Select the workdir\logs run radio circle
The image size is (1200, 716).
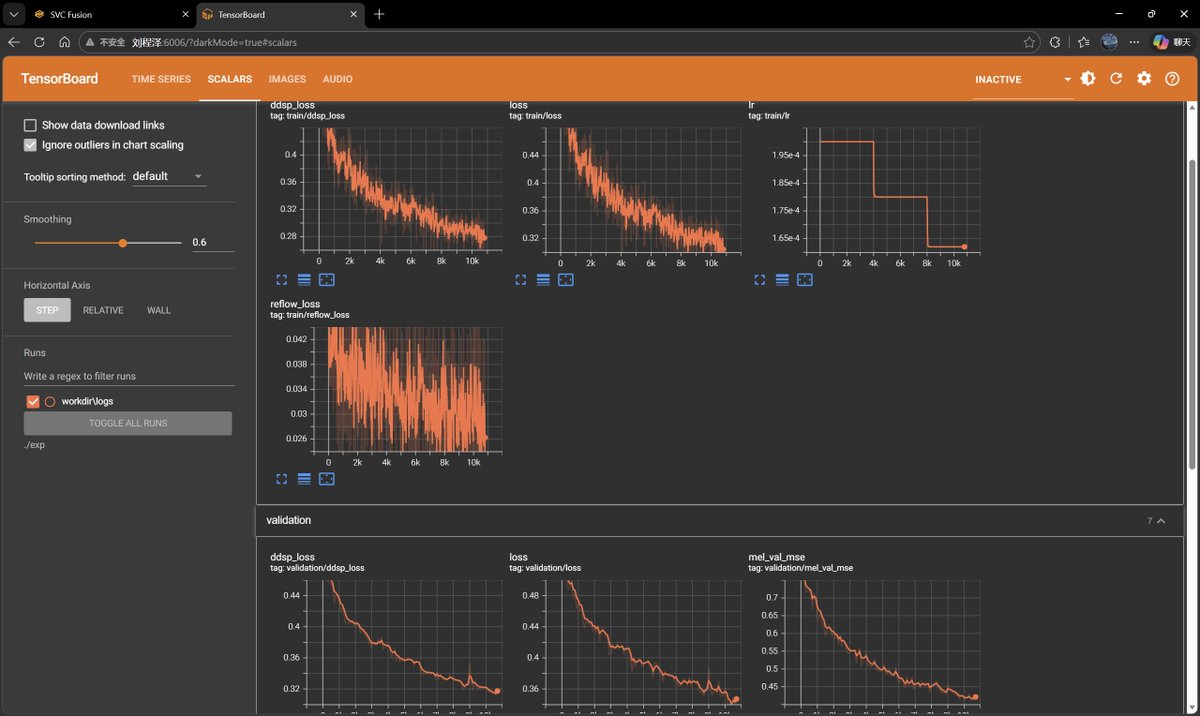50,401
